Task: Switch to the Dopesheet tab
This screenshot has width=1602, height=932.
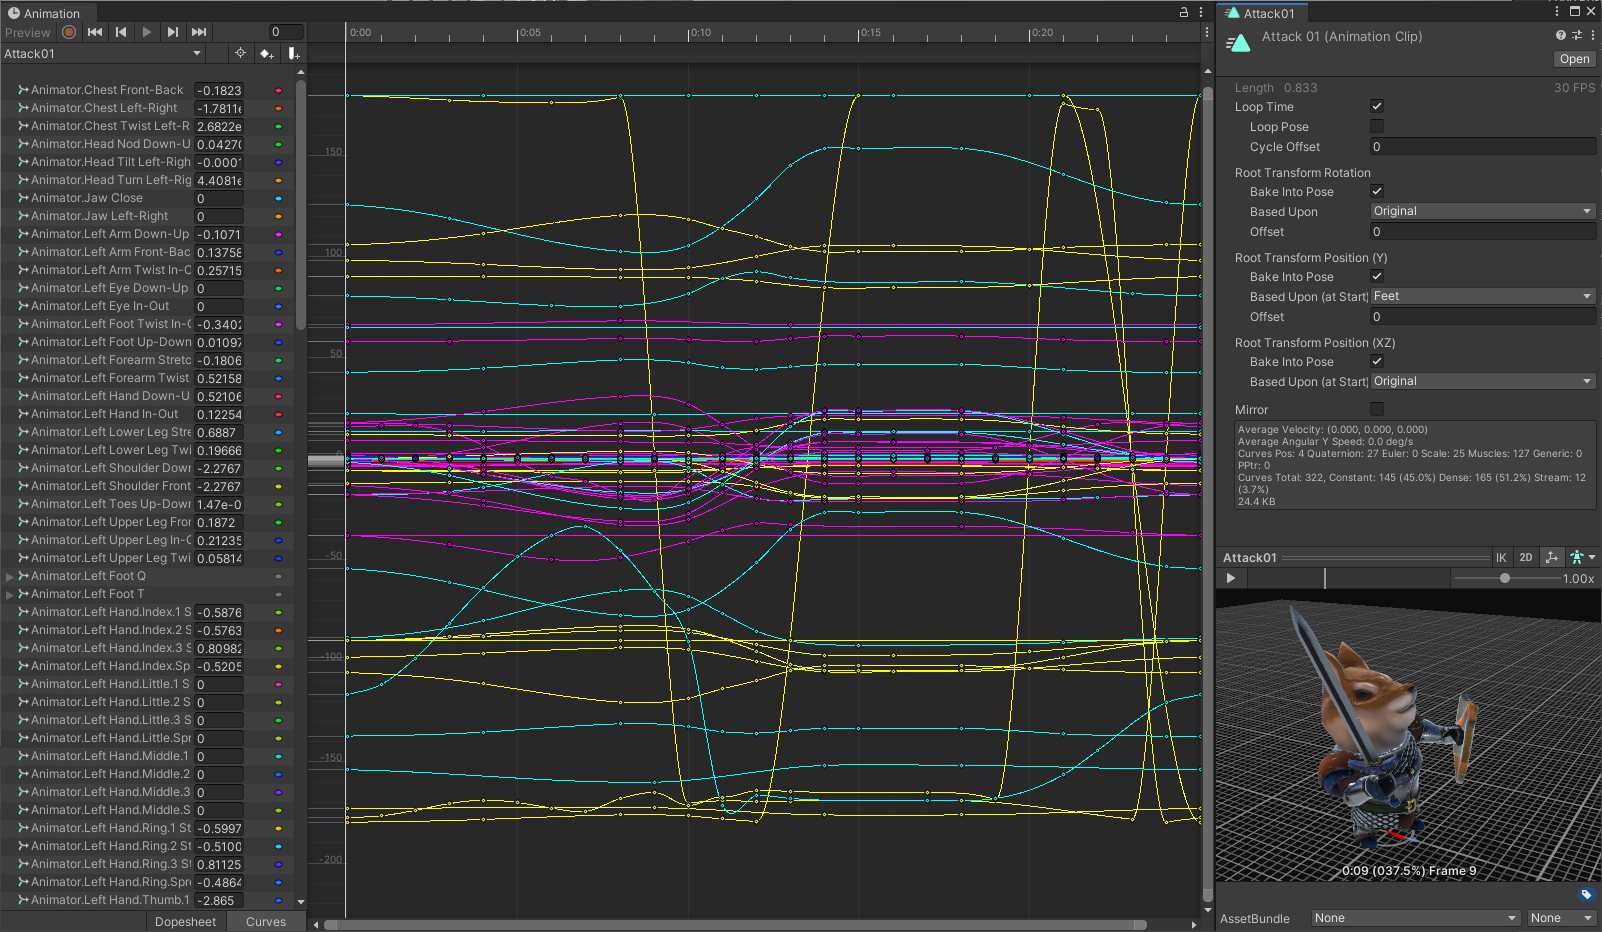Action: [x=186, y=921]
